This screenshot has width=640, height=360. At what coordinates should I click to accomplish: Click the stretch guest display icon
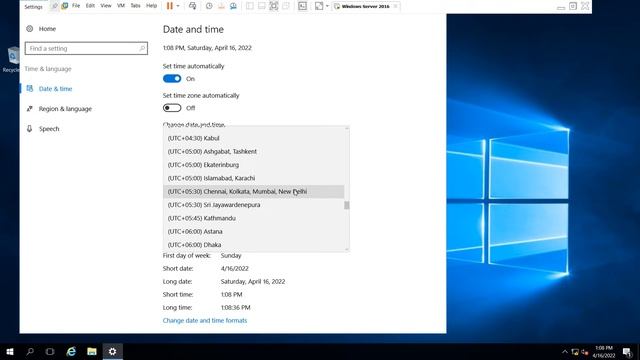(319, 6)
